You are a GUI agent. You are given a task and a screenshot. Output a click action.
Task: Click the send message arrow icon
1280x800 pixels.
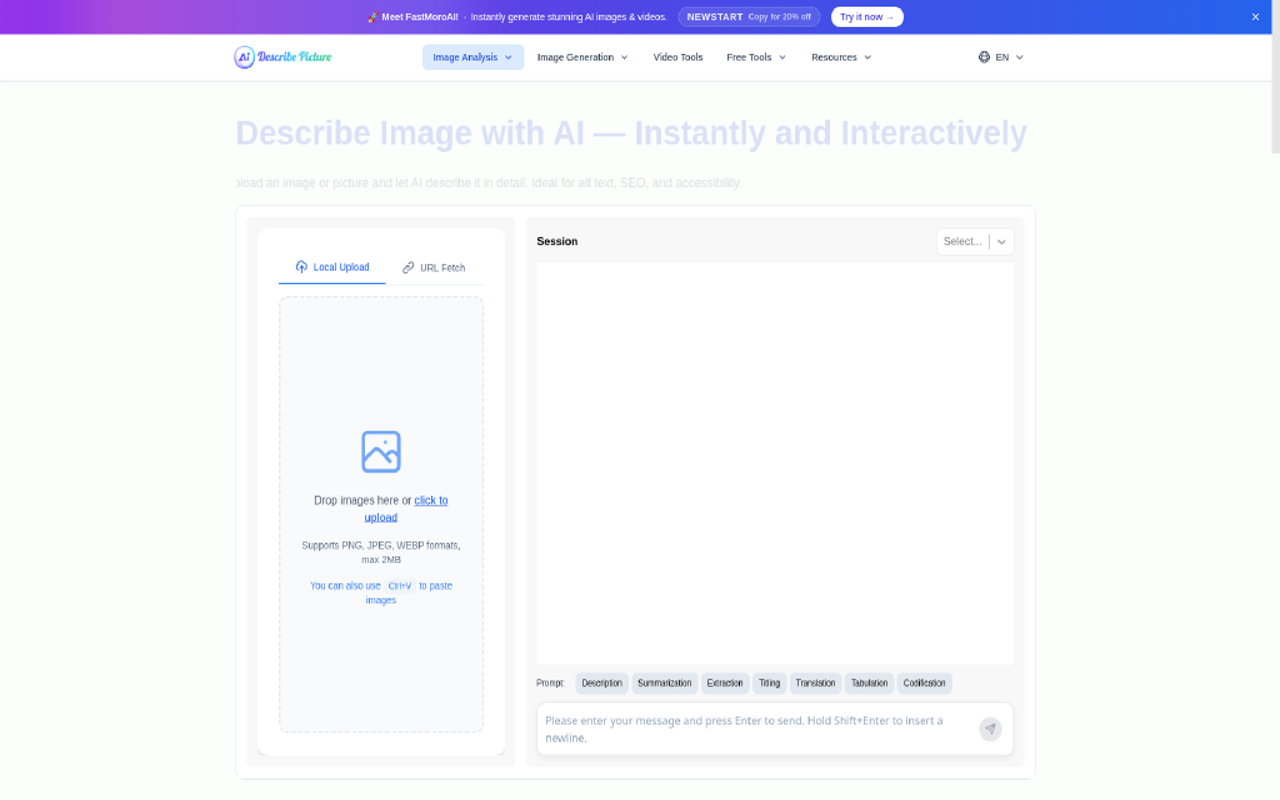point(990,729)
